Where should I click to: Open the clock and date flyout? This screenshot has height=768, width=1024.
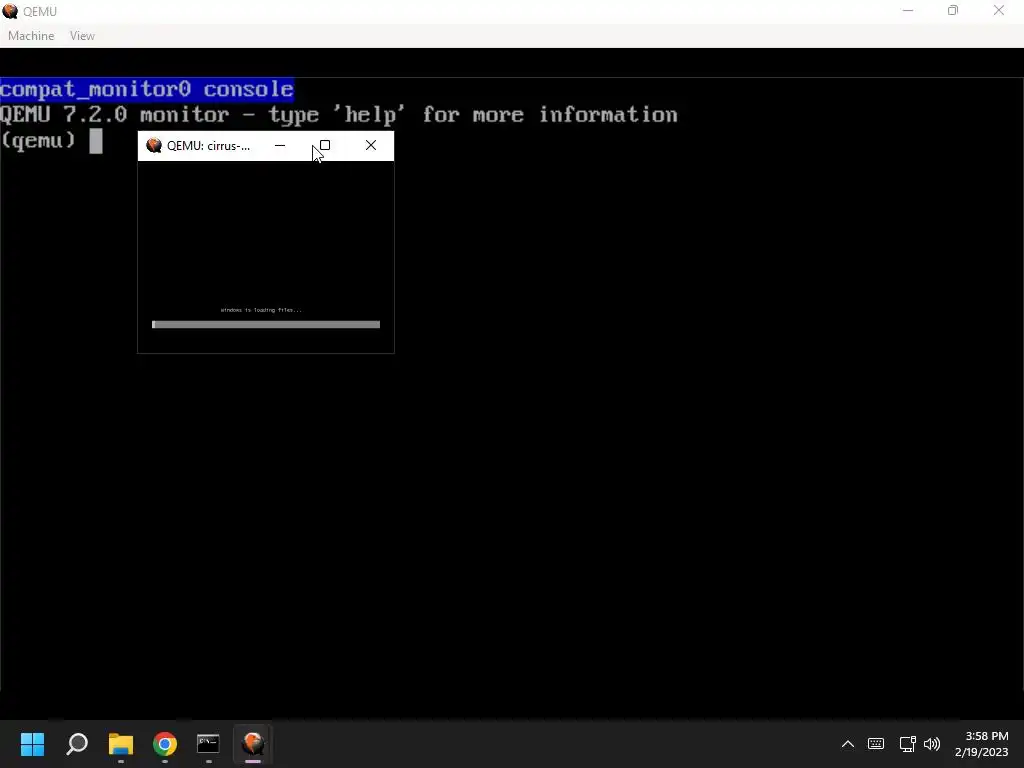pyautogui.click(x=982, y=744)
